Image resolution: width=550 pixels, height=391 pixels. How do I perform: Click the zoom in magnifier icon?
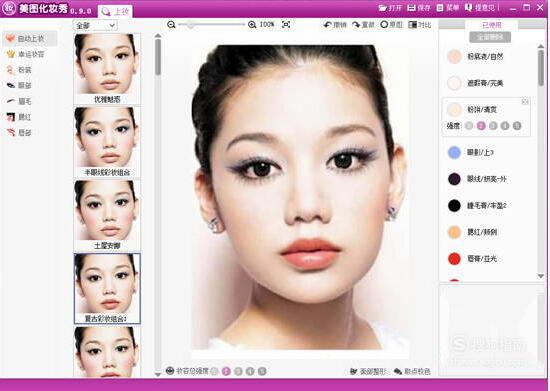(x=252, y=25)
